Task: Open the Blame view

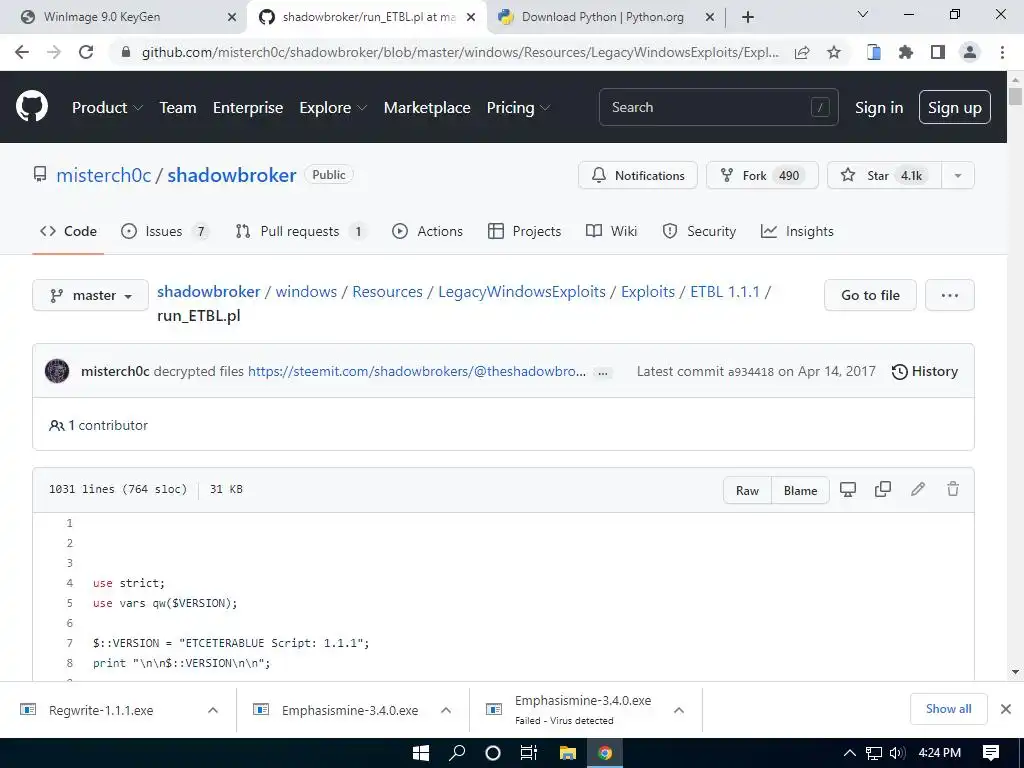Action: point(800,490)
